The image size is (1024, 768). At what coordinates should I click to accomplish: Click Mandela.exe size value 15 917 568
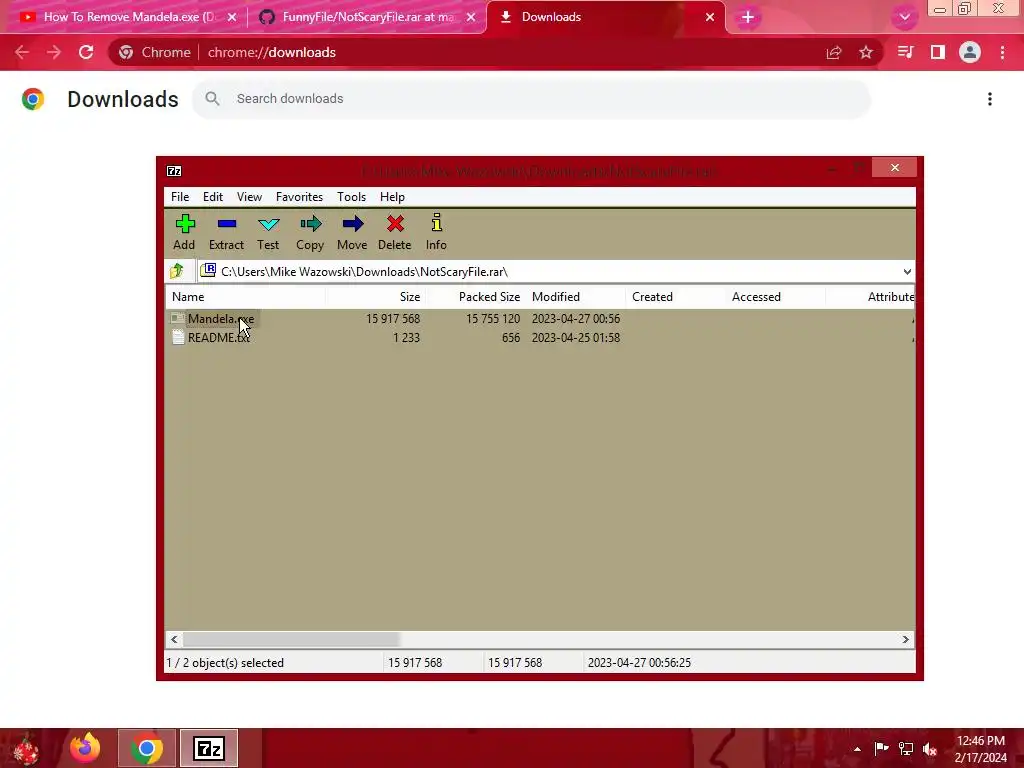(392, 319)
